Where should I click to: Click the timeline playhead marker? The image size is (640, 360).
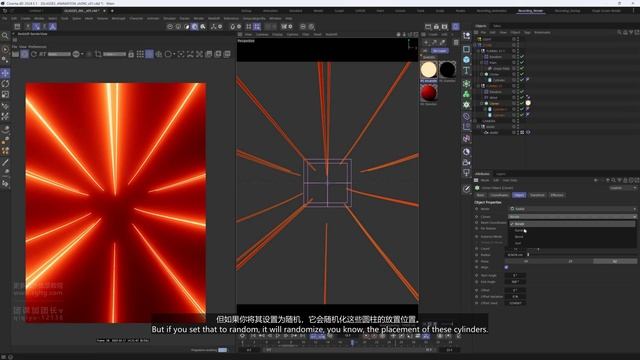(352, 343)
